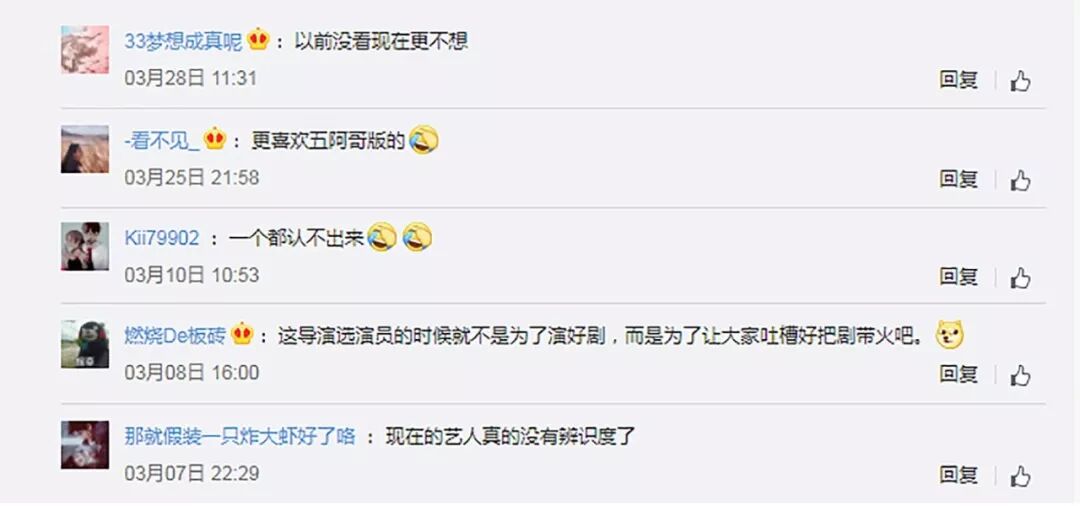Like the comment by 那就假装一只炸大虾好了咯

point(1020,475)
